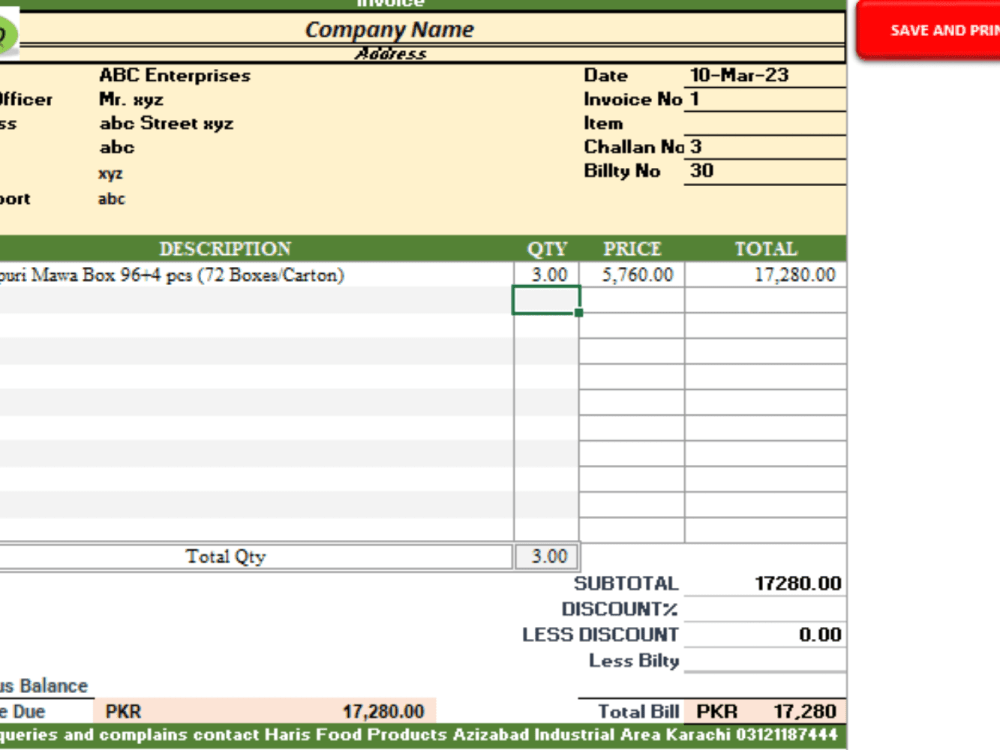The image size is (1000, 750).
Task: Click the price cell 5,760.00
Action: point(632,275)
